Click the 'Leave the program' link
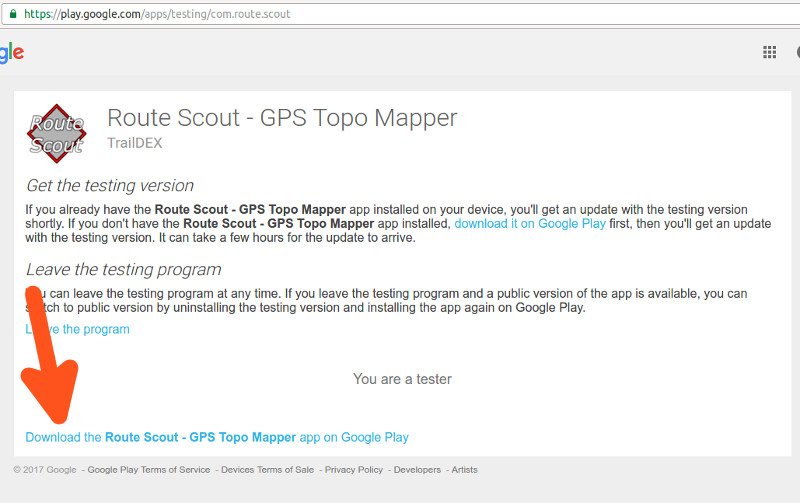 (80, 329)
